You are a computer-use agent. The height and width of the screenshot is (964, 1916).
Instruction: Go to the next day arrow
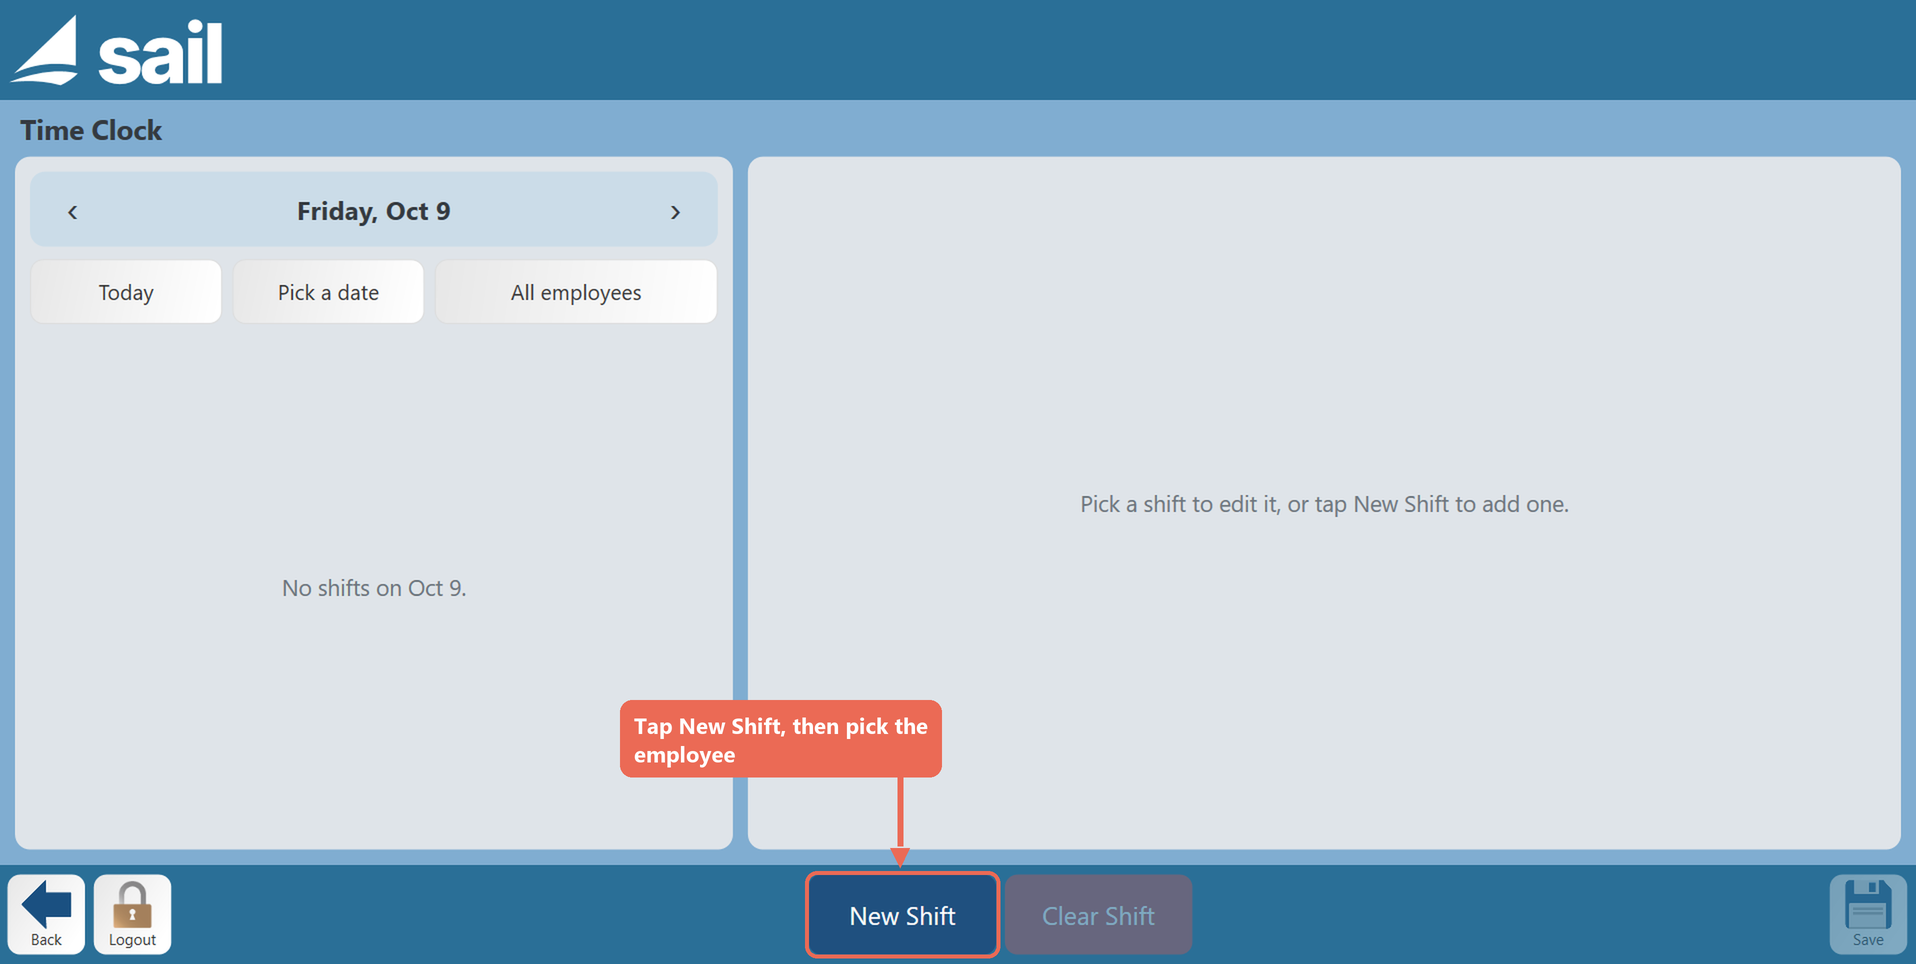click(x=675, y=212)
